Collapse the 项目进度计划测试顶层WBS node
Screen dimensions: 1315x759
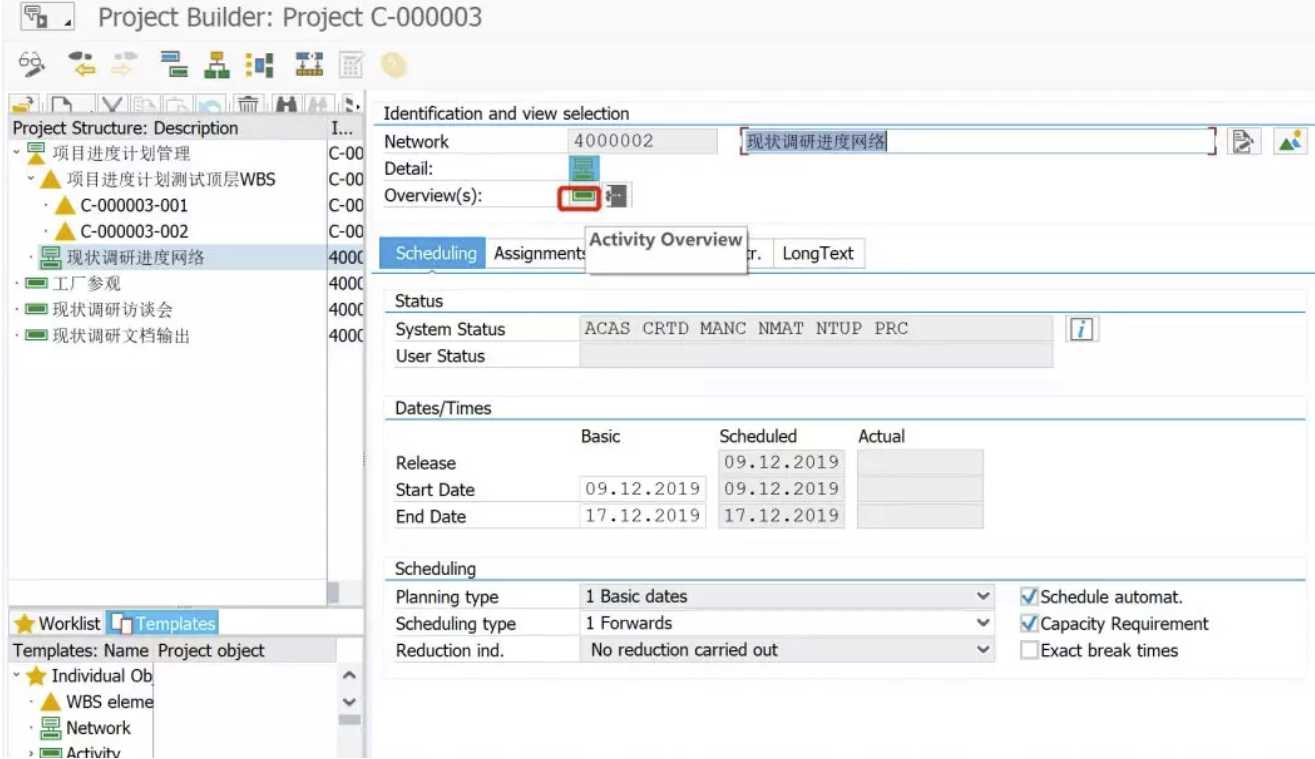[x=31, y=180]
